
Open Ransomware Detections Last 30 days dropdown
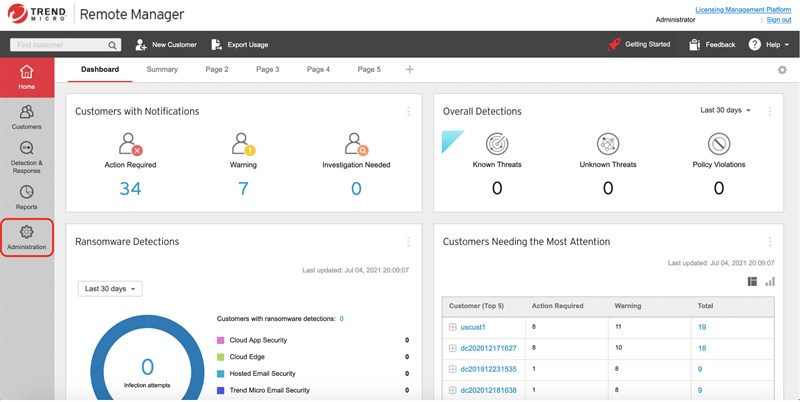point(110,289)
